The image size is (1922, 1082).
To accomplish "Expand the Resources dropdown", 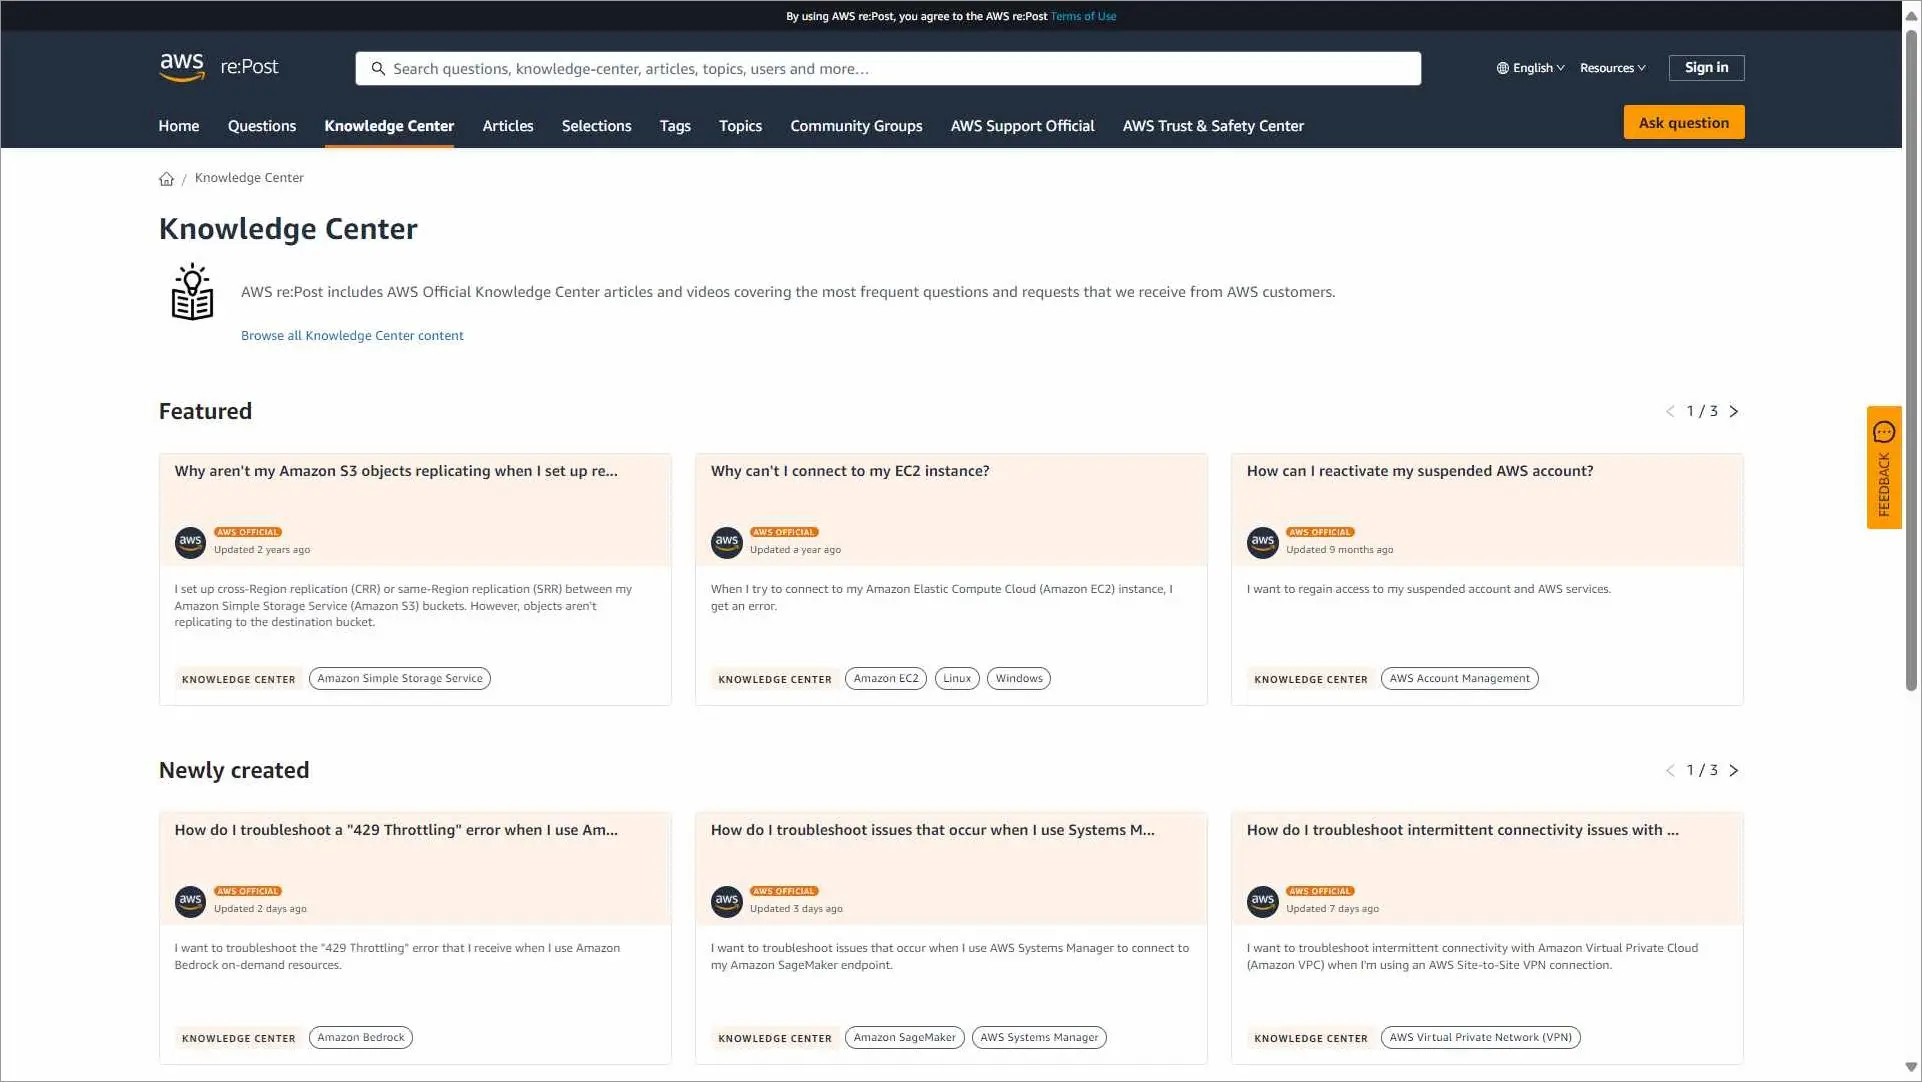I will [1612, 68].
